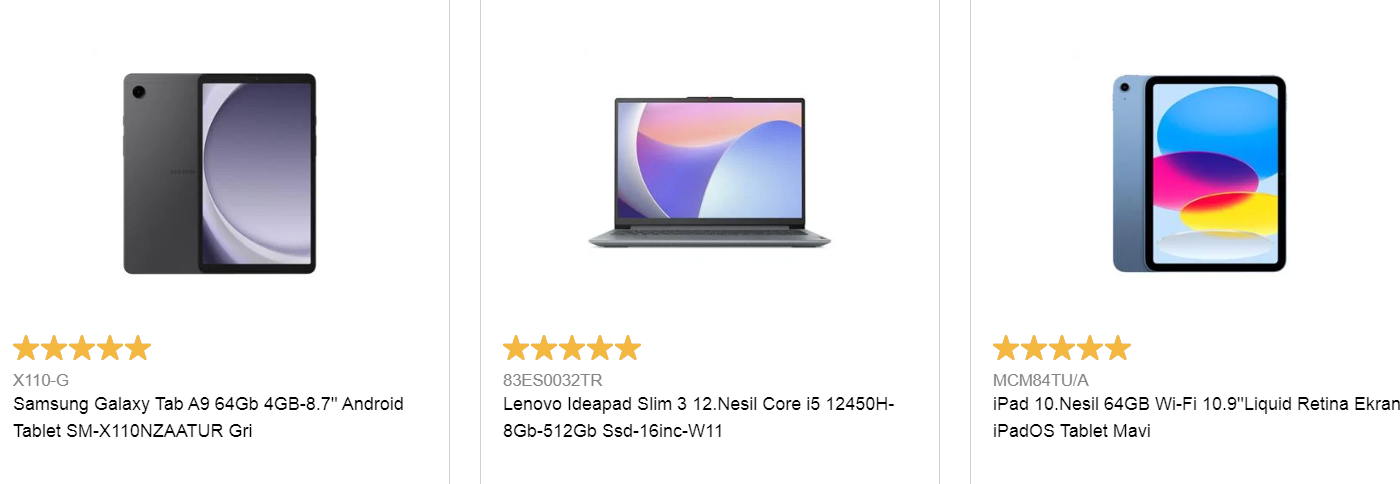Click the third rating star for iPad 10.Nesil
The width and height of the screenshot is (1400, 484).
point(1062,348)
